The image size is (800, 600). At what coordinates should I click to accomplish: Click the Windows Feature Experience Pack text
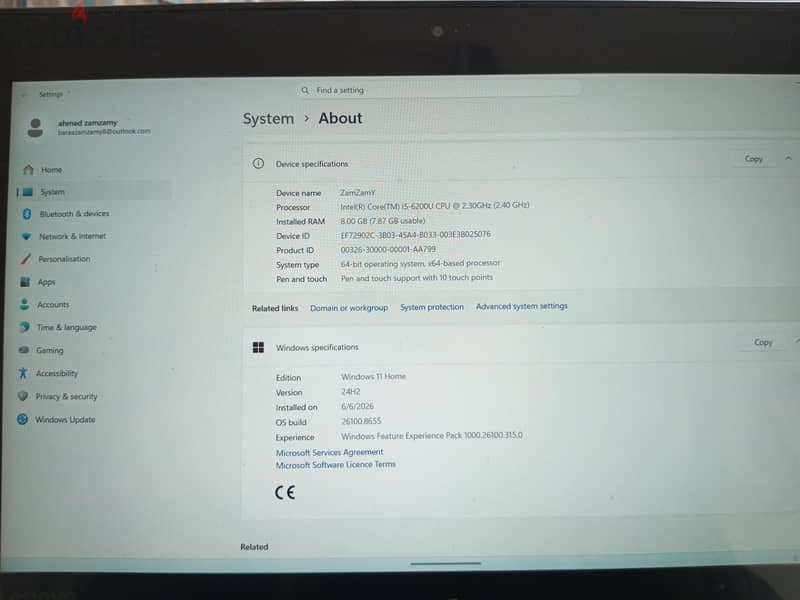432,436
